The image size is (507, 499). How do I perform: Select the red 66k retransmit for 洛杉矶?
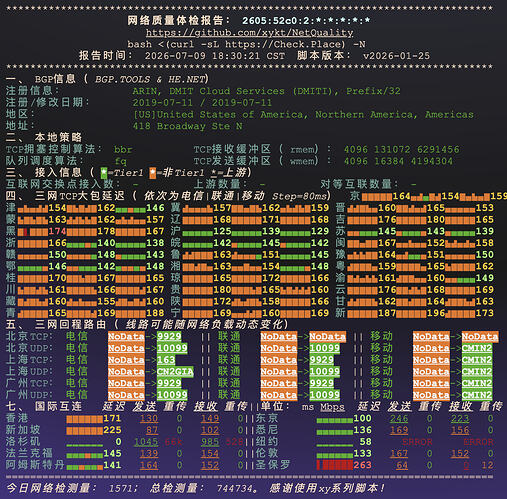tap(173, 442)
